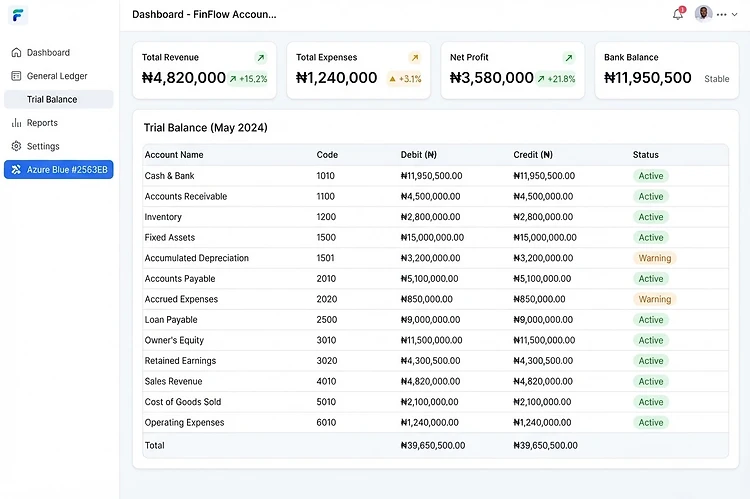Select Accumulated Depreciation account name
This screenshot has width=750, height=499.
pos(197,258)
